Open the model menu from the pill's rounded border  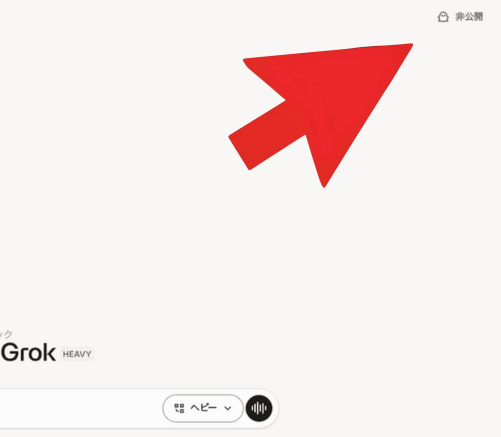click(x=203, y=408)
